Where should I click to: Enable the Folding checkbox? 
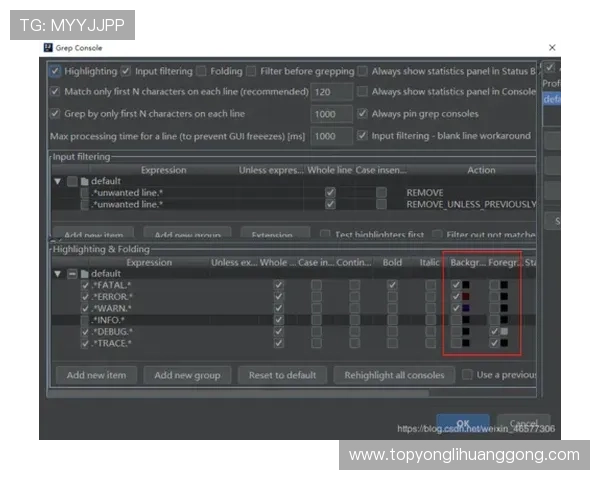click(x=201, y=72)
